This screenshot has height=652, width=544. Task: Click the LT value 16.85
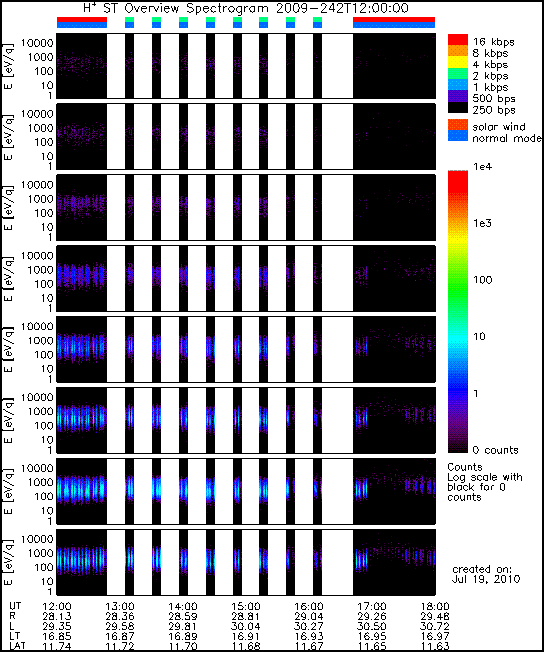point(57,636)
